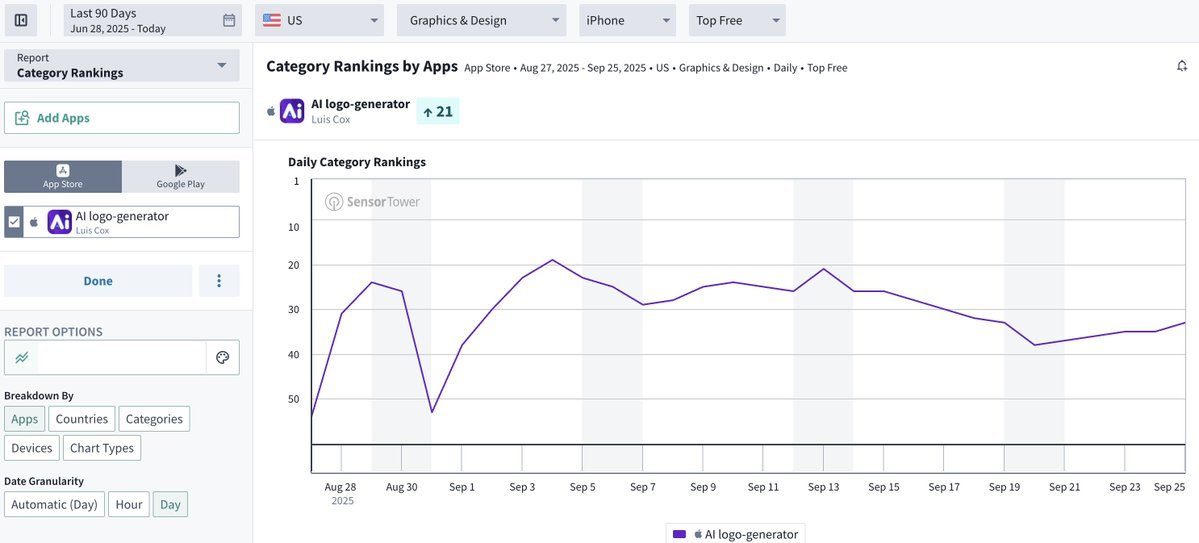Click the three-dot more options button
1199x543 pixels.
(x=219, y=281)
